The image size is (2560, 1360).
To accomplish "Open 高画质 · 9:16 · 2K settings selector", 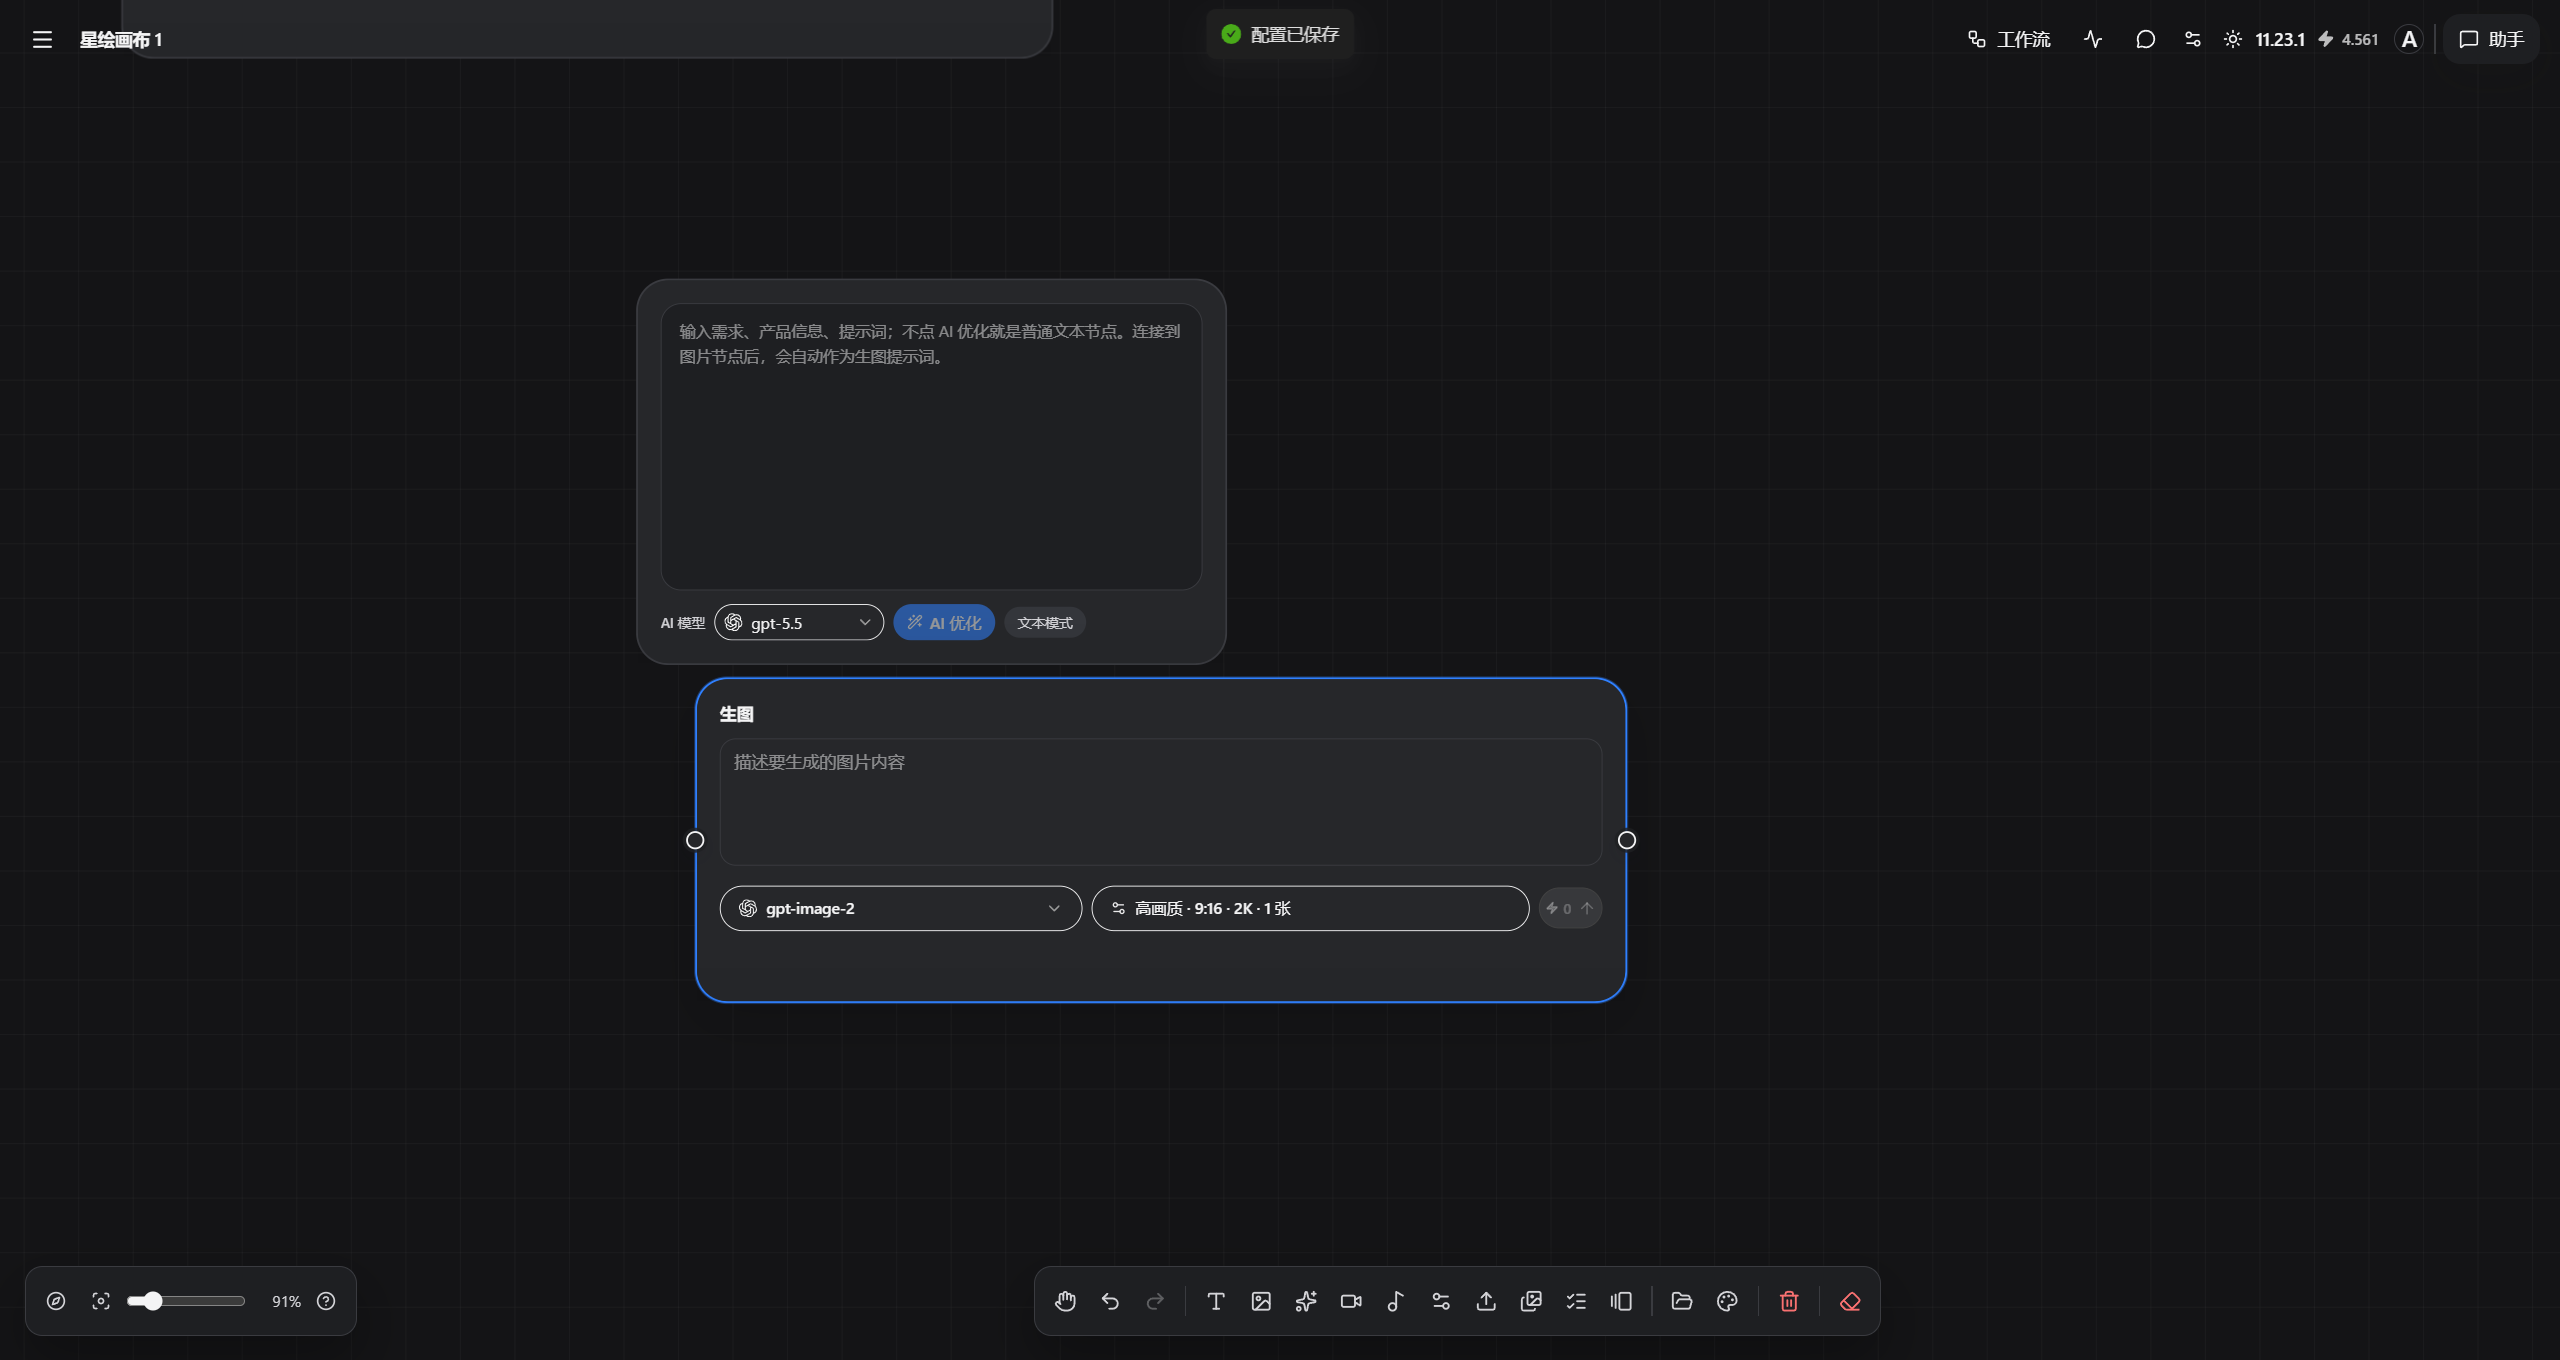I will [1310, 908].
